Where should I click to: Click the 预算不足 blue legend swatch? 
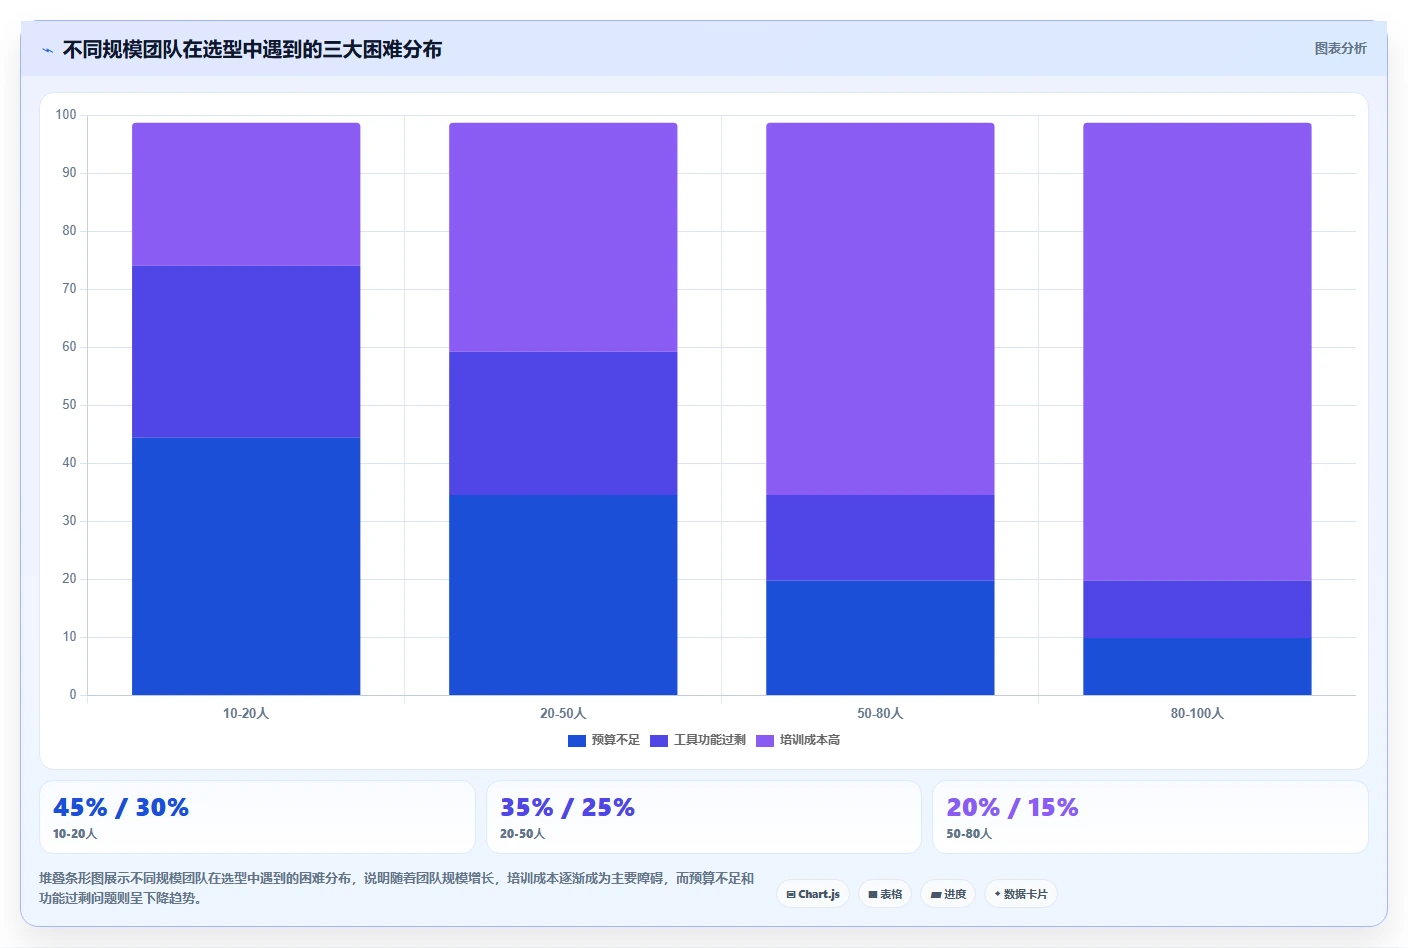click(x=577, y=741)
